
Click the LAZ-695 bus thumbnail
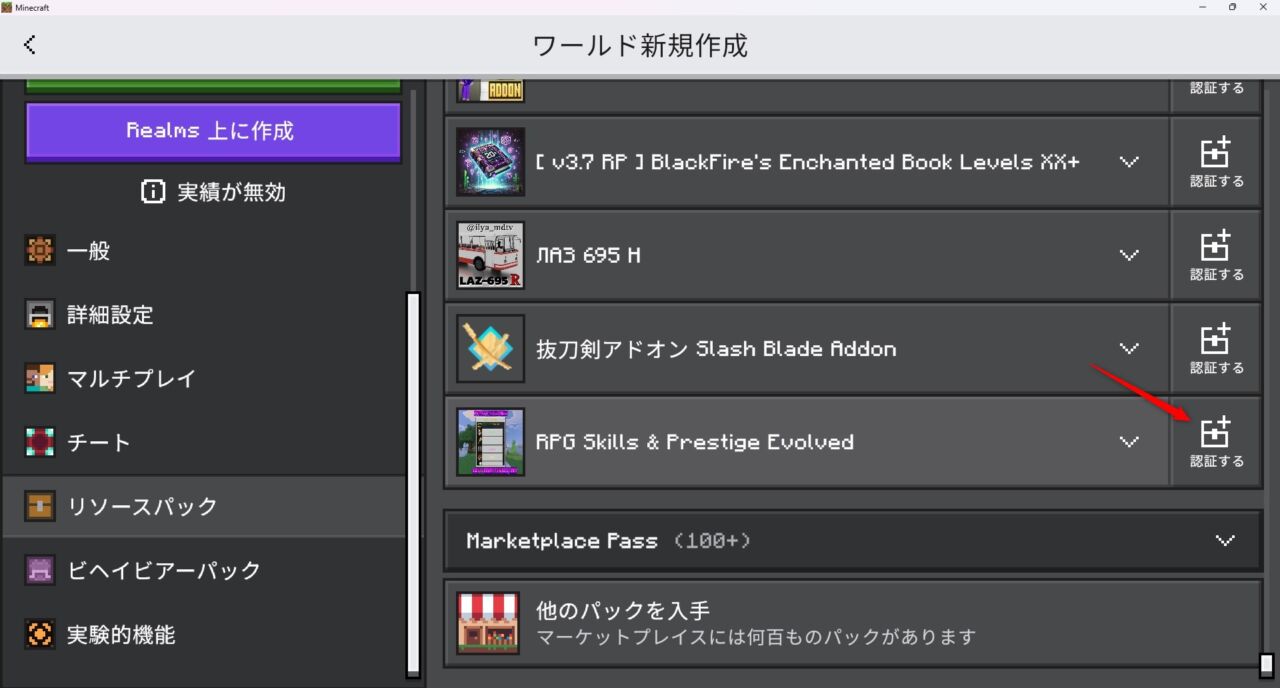pyautogui.click(x=490, y=255)
